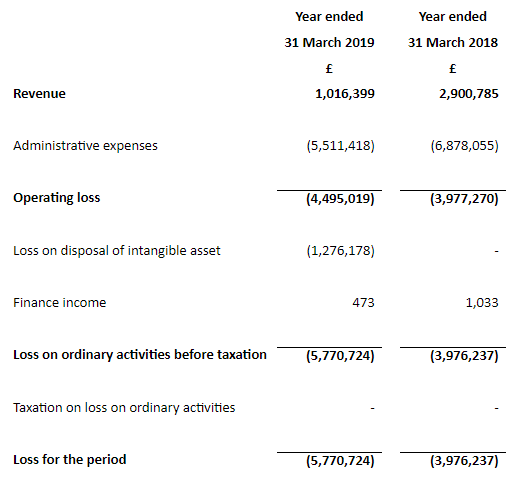
Task: Select the 2018 revenue figure 2,900,785
Action: point(468,94)
